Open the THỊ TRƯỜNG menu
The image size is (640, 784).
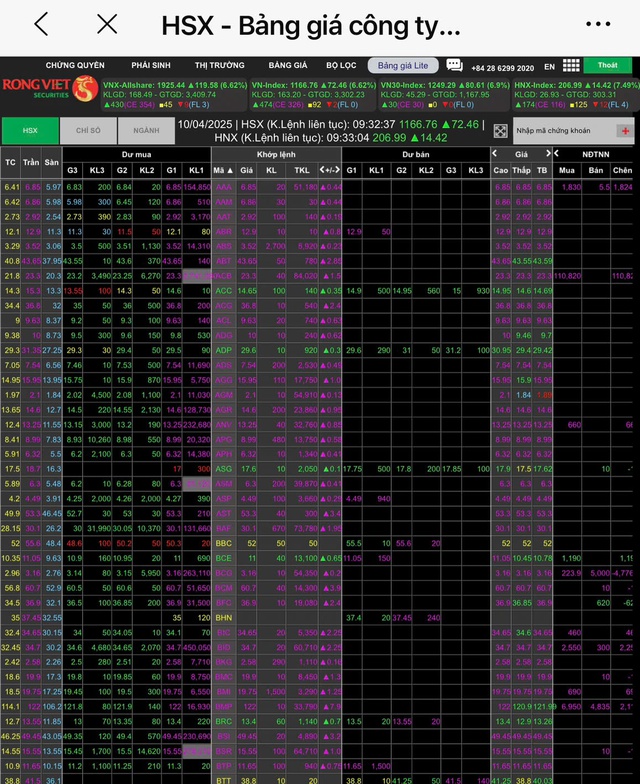coord(220,66)
